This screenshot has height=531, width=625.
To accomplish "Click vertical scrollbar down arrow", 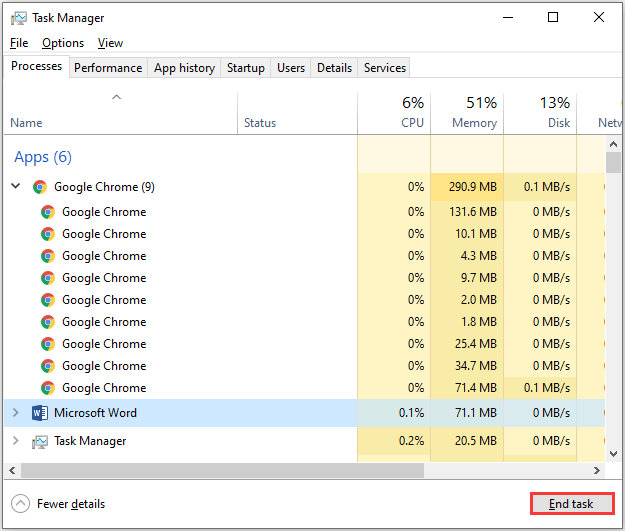I will coord(613,454).
